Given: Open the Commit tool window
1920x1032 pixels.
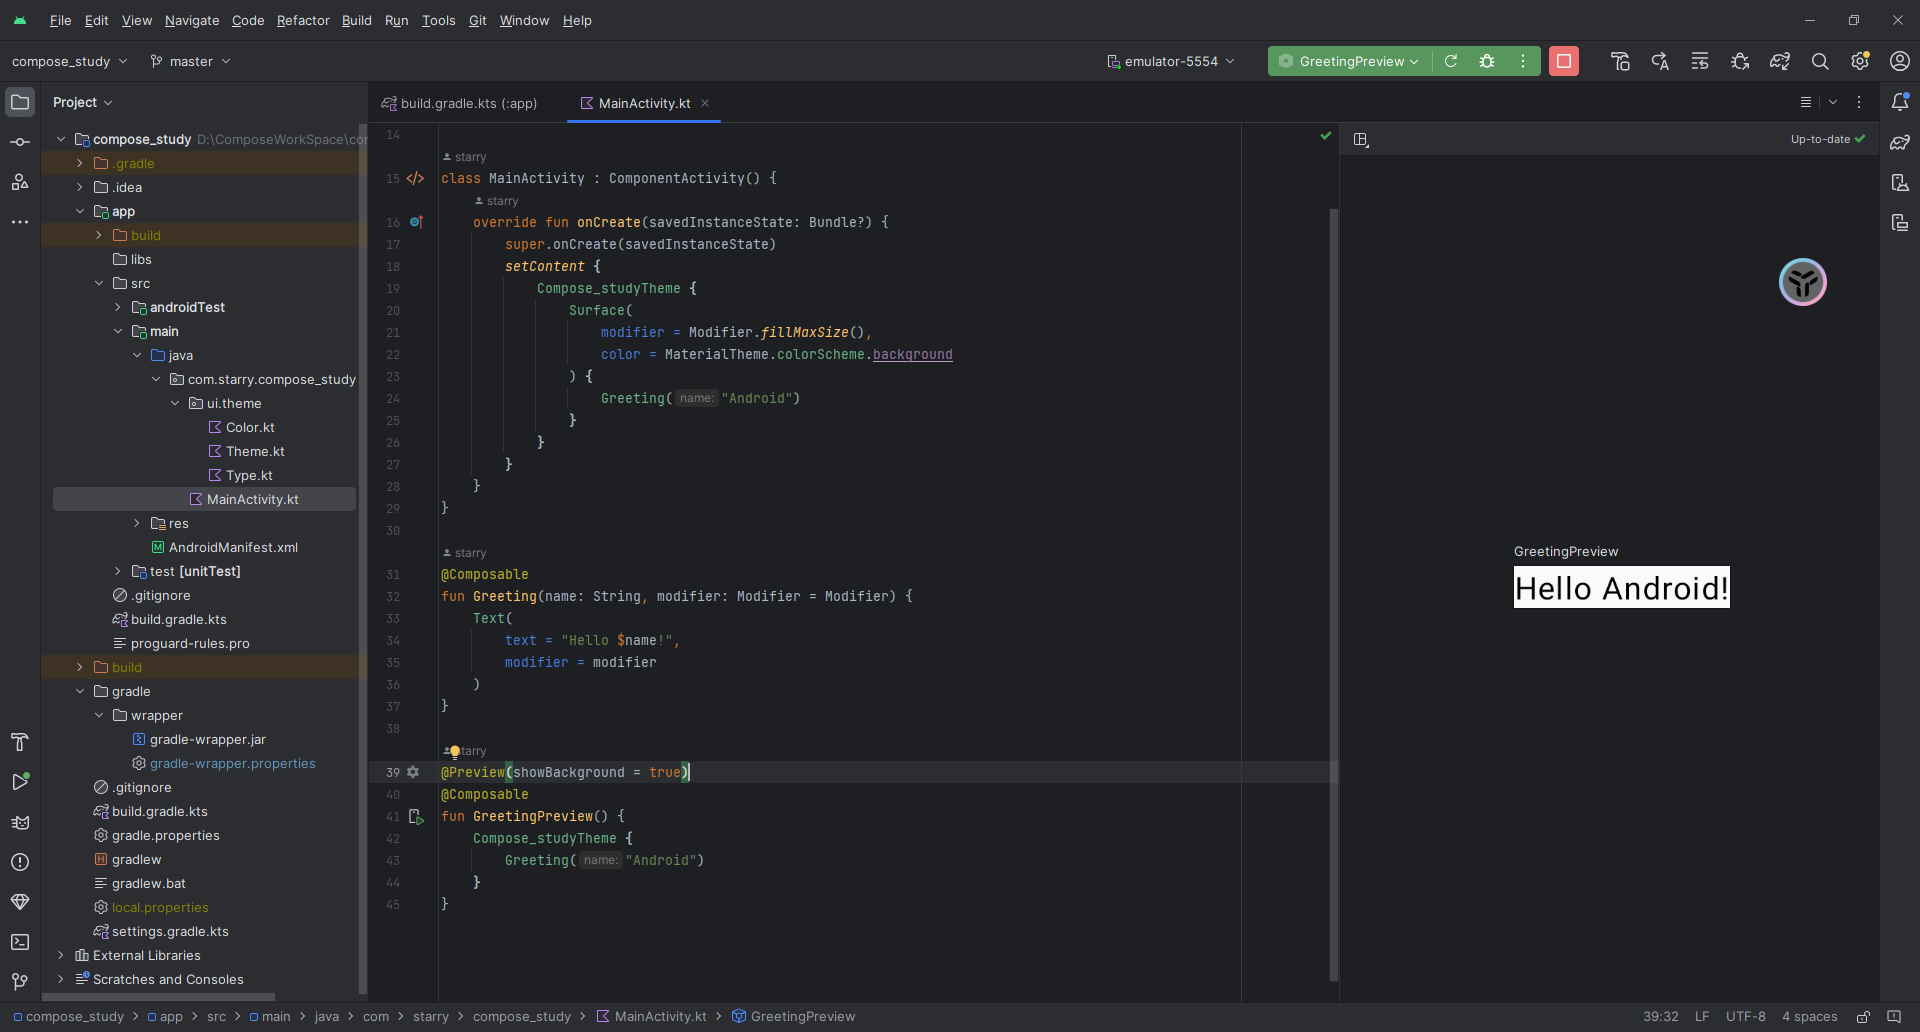Looking at the screenshot, I should pyautogui.click(x=20, y=142).
